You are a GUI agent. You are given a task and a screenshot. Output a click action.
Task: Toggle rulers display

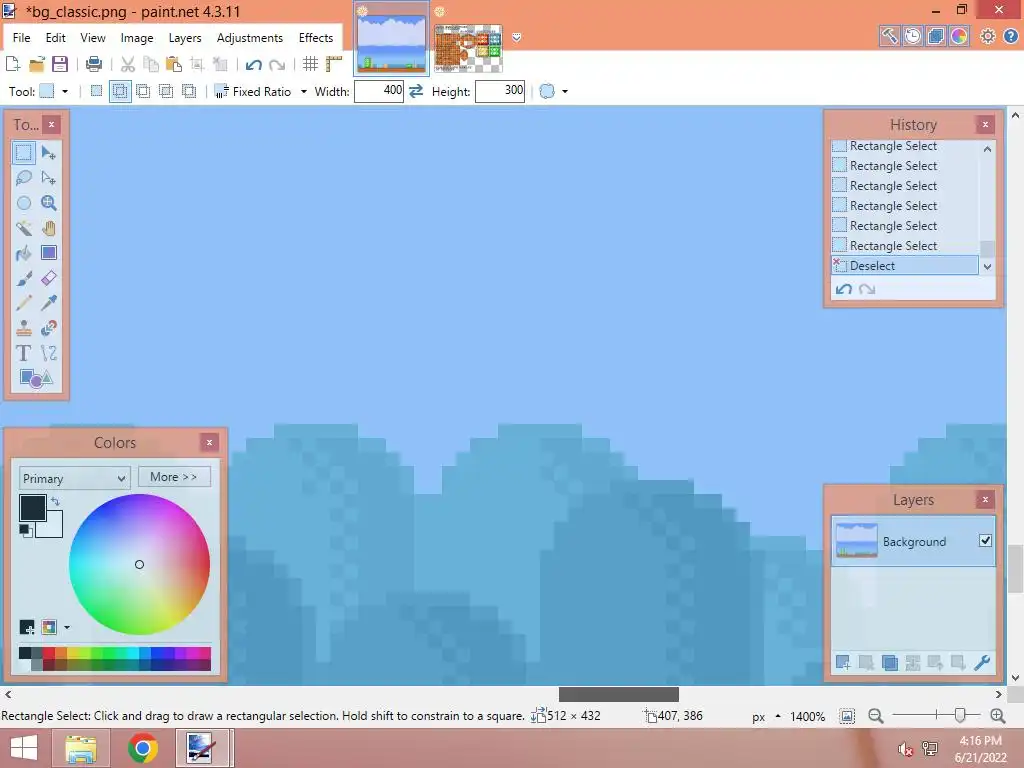coord(334,64)
